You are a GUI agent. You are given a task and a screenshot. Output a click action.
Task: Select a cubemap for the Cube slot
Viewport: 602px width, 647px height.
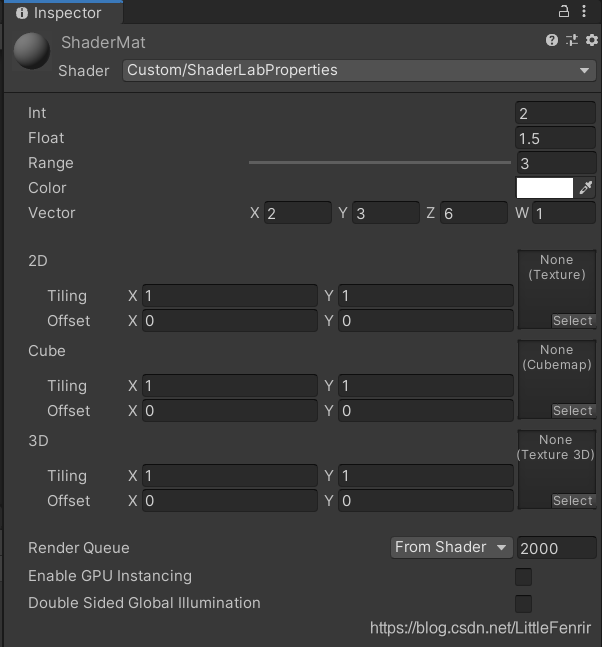[x=573, y=411]
